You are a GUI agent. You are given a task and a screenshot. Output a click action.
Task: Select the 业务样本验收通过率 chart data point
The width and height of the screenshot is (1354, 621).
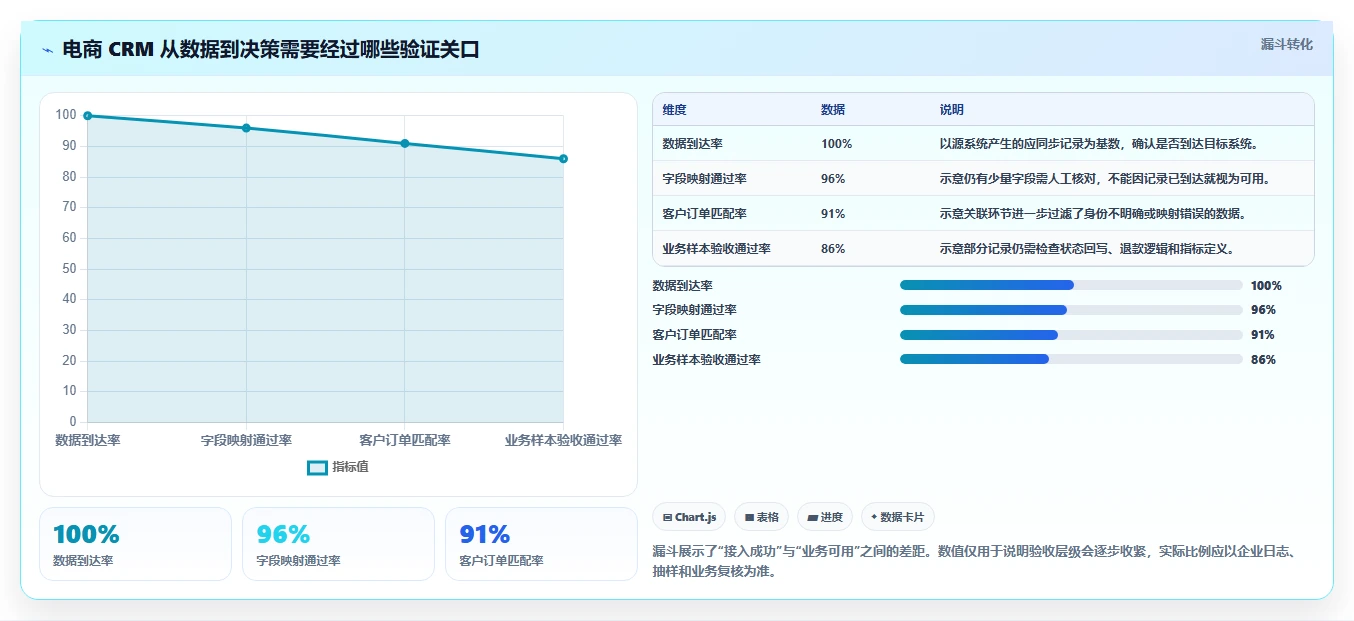point(563,159)
